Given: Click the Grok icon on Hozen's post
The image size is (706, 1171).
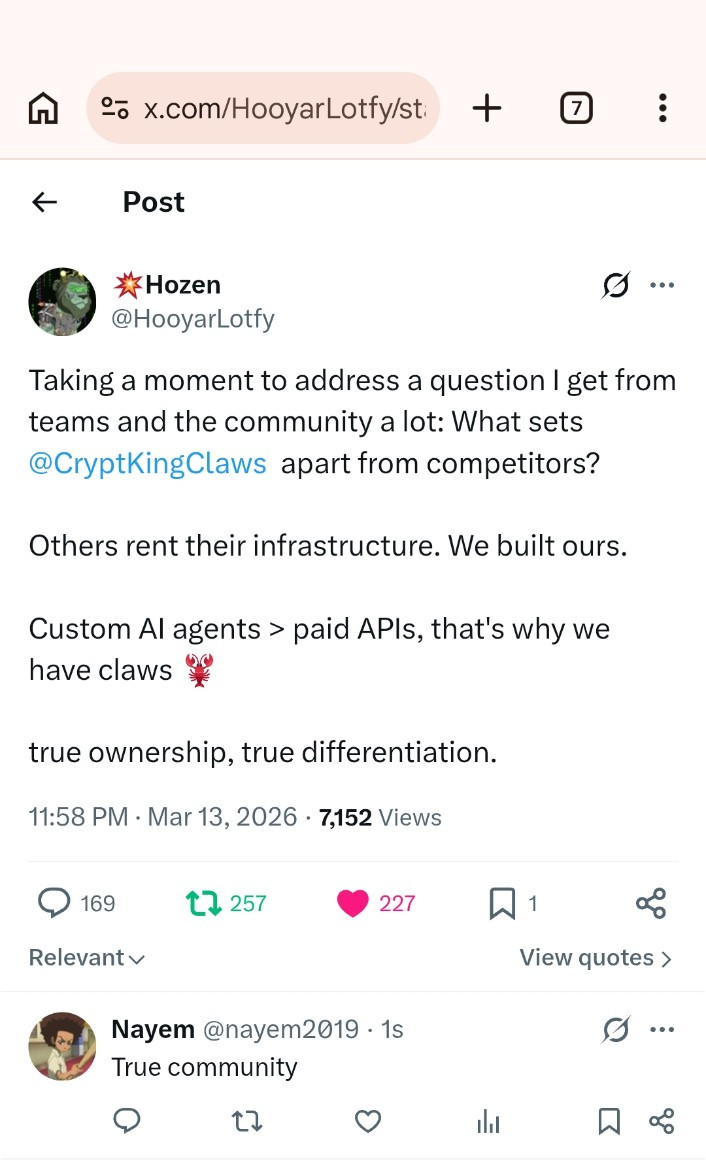Looking at the screenshot, I should click(616, 286).
